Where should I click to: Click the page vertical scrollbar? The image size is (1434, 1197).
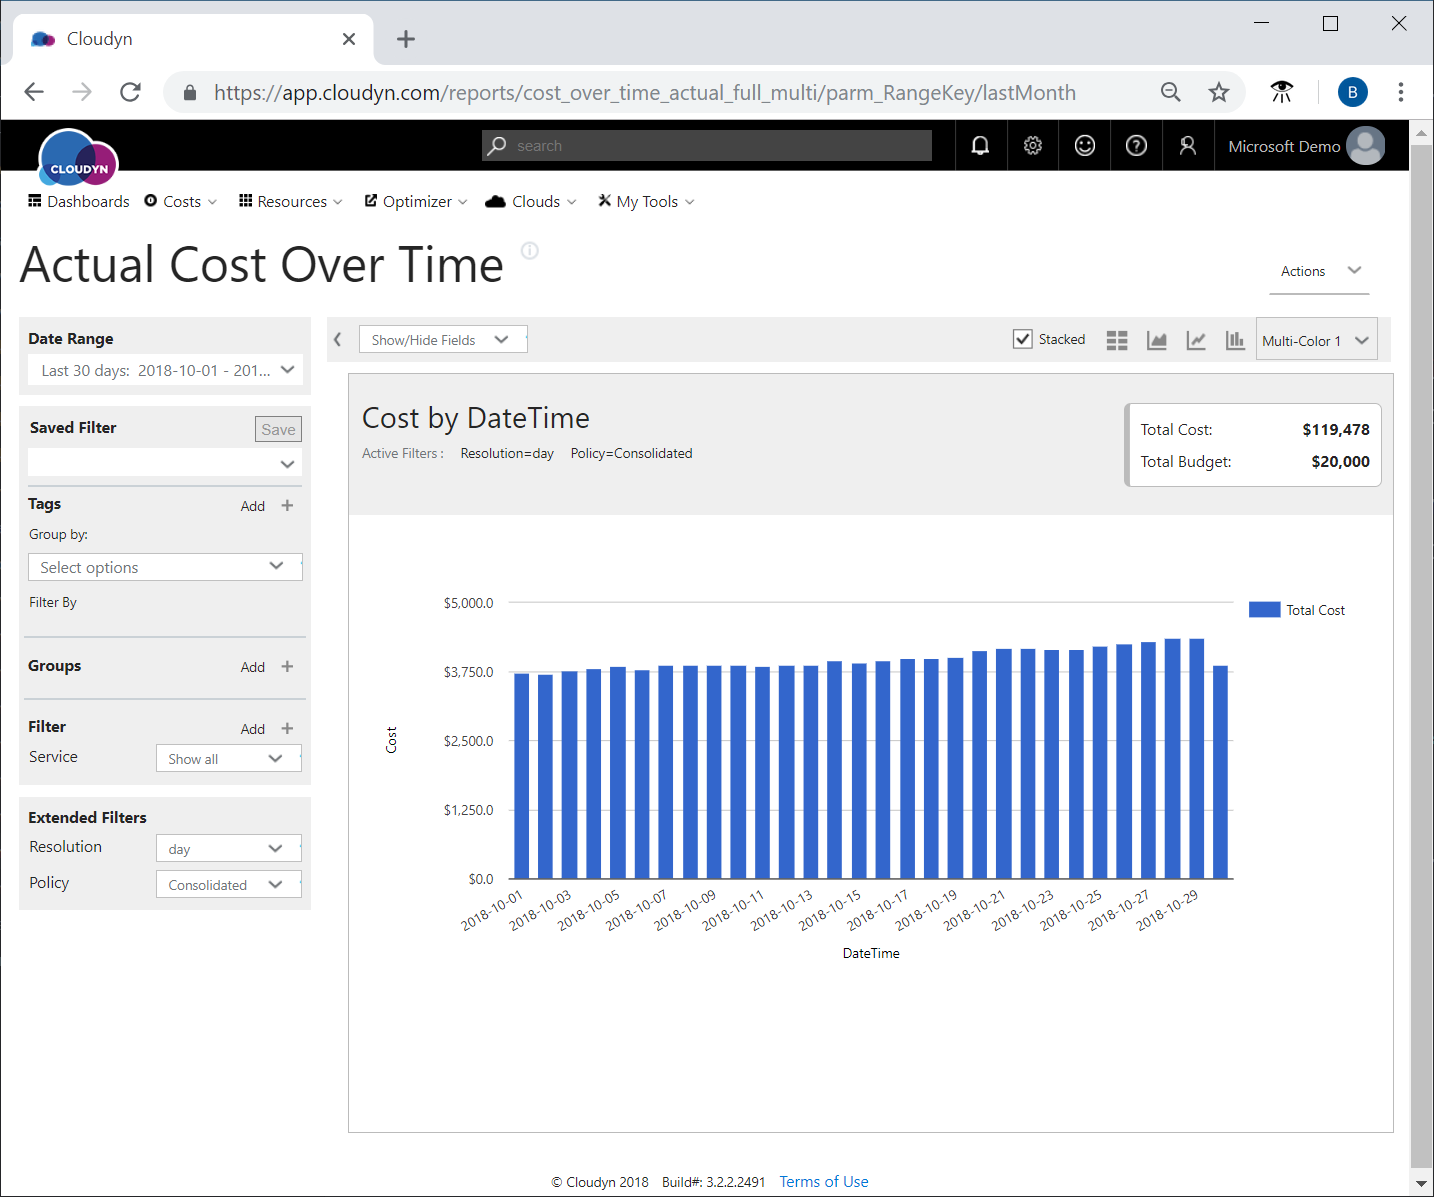pos(1421,655)
